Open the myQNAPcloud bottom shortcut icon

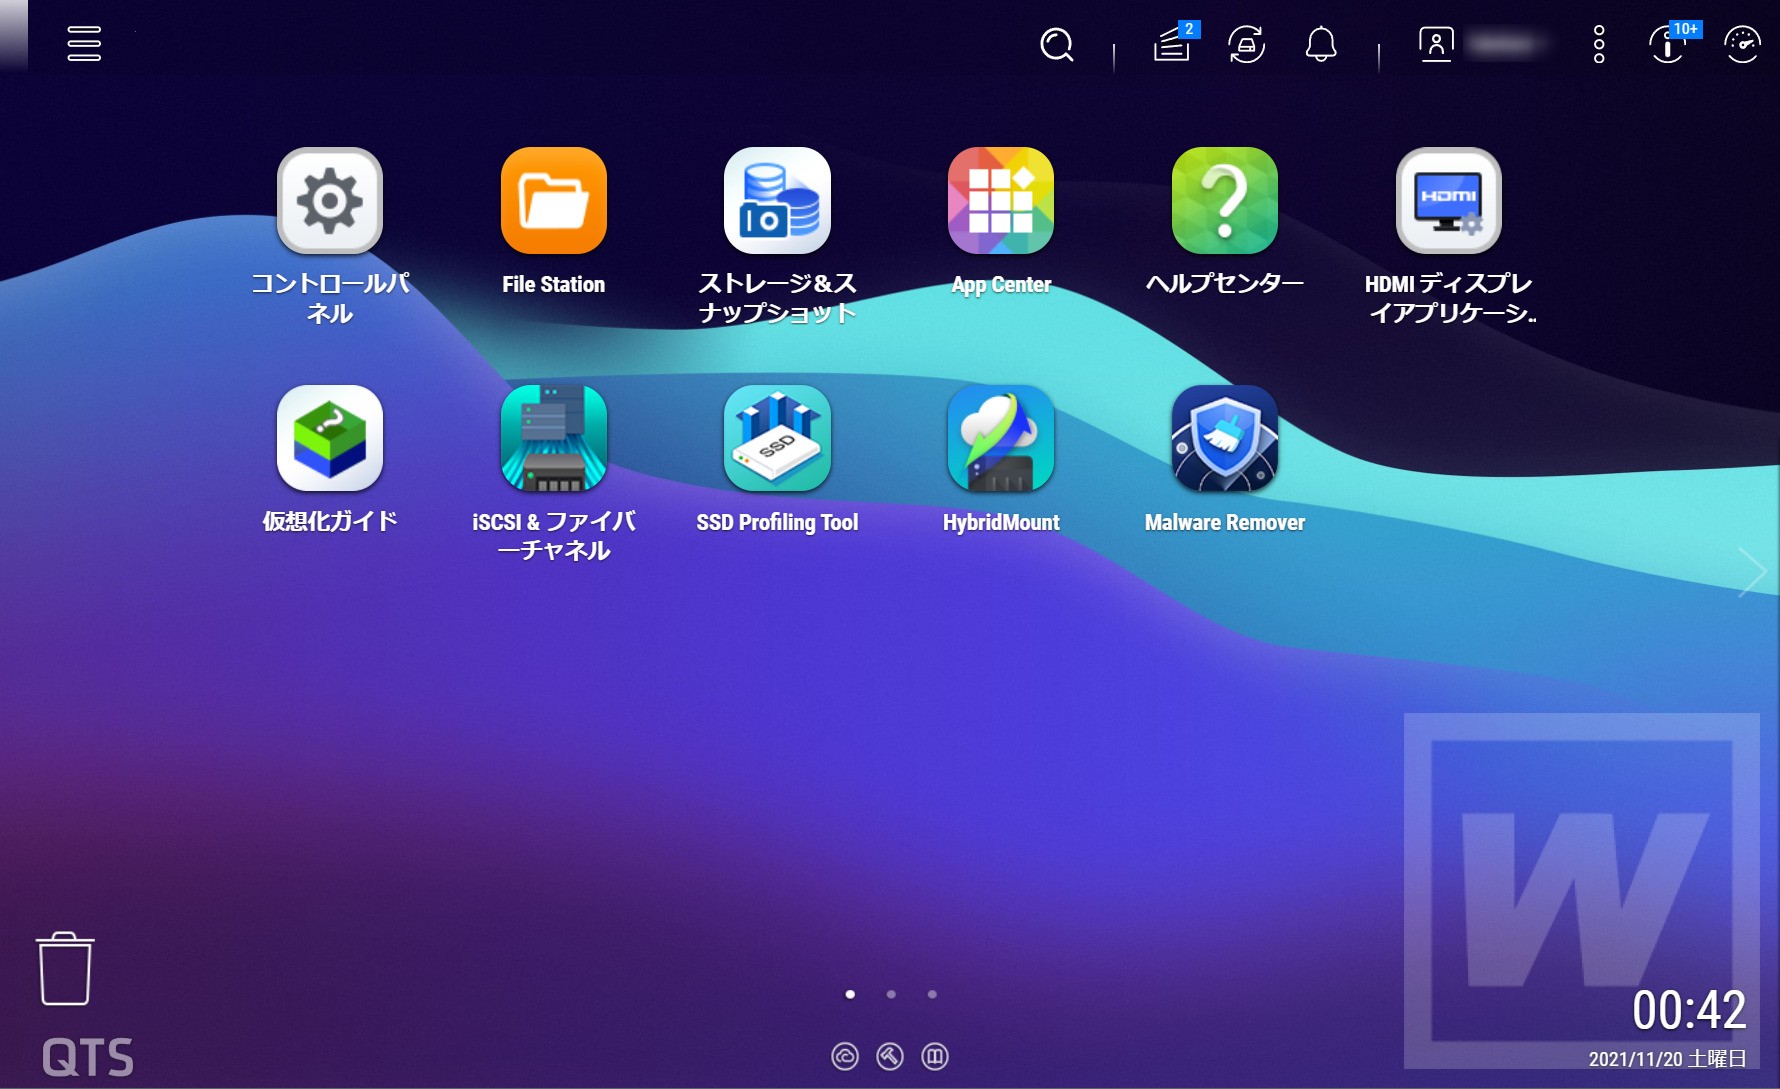845,1056
